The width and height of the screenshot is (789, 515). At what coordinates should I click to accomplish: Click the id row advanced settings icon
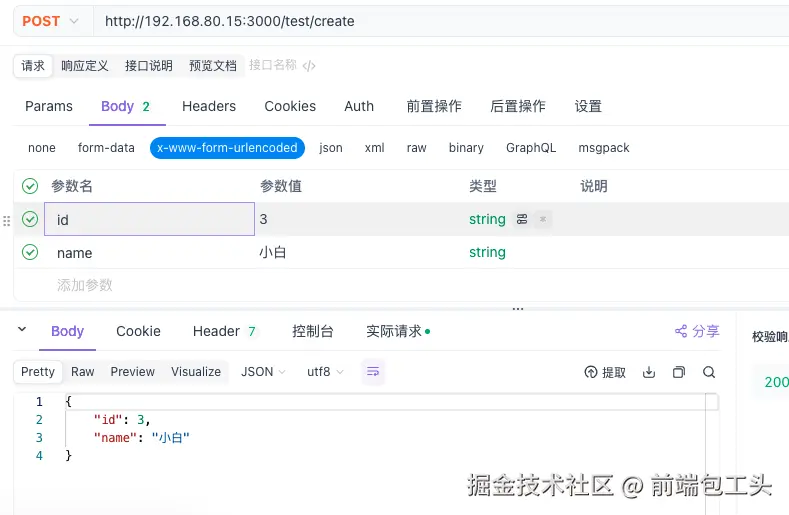pyautogui.click(x=522, y=219)
